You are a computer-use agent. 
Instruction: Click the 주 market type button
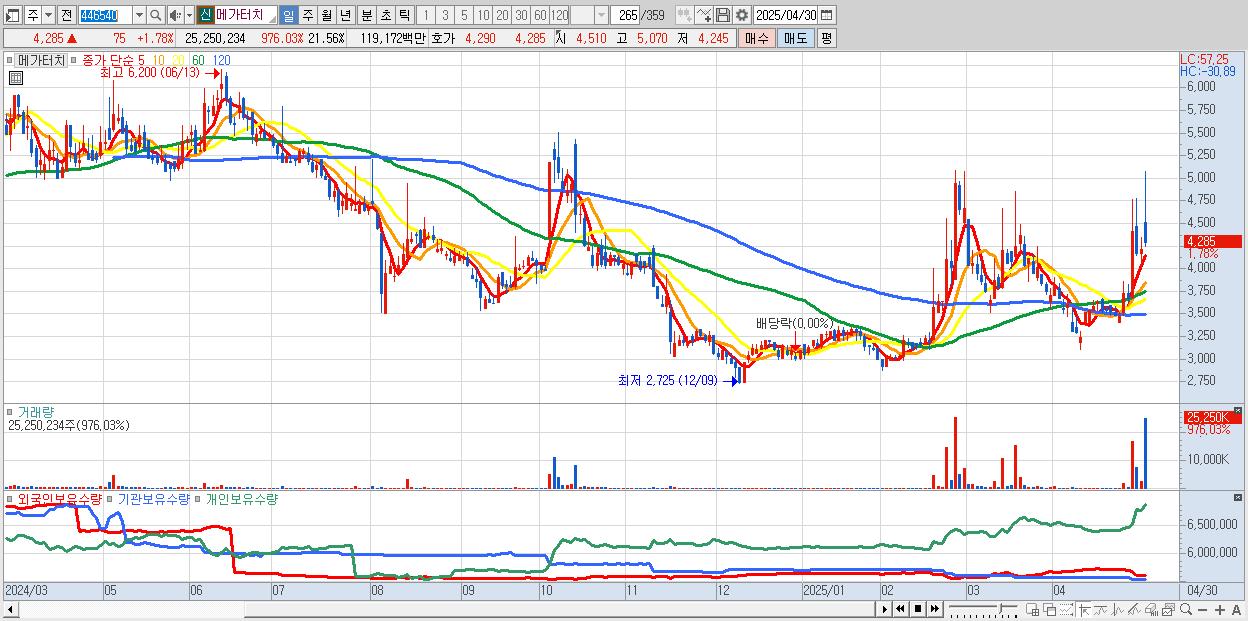click(32, 15)
